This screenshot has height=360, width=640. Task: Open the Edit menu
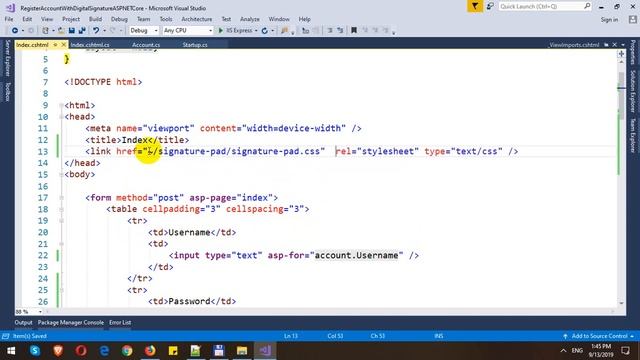(27, 19)
